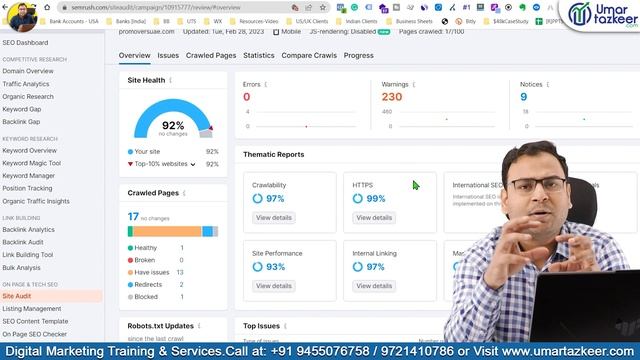This screenshot has height=360, width=640.
Task: Click the Broken pages legend row
Action: pos(156,260)
